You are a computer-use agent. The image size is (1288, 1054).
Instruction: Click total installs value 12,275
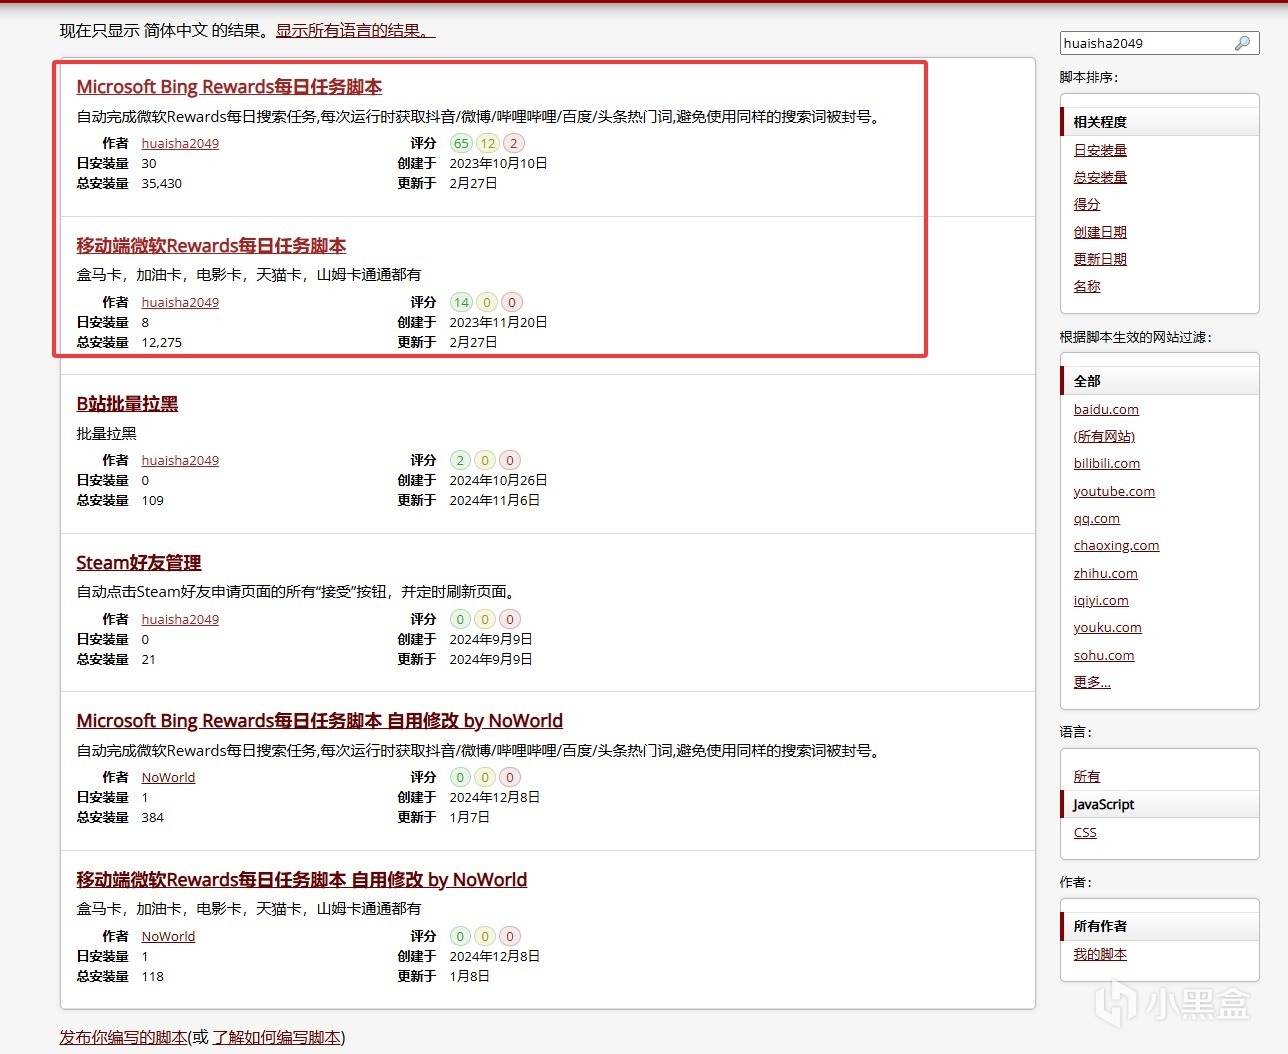tap(162, 342)
